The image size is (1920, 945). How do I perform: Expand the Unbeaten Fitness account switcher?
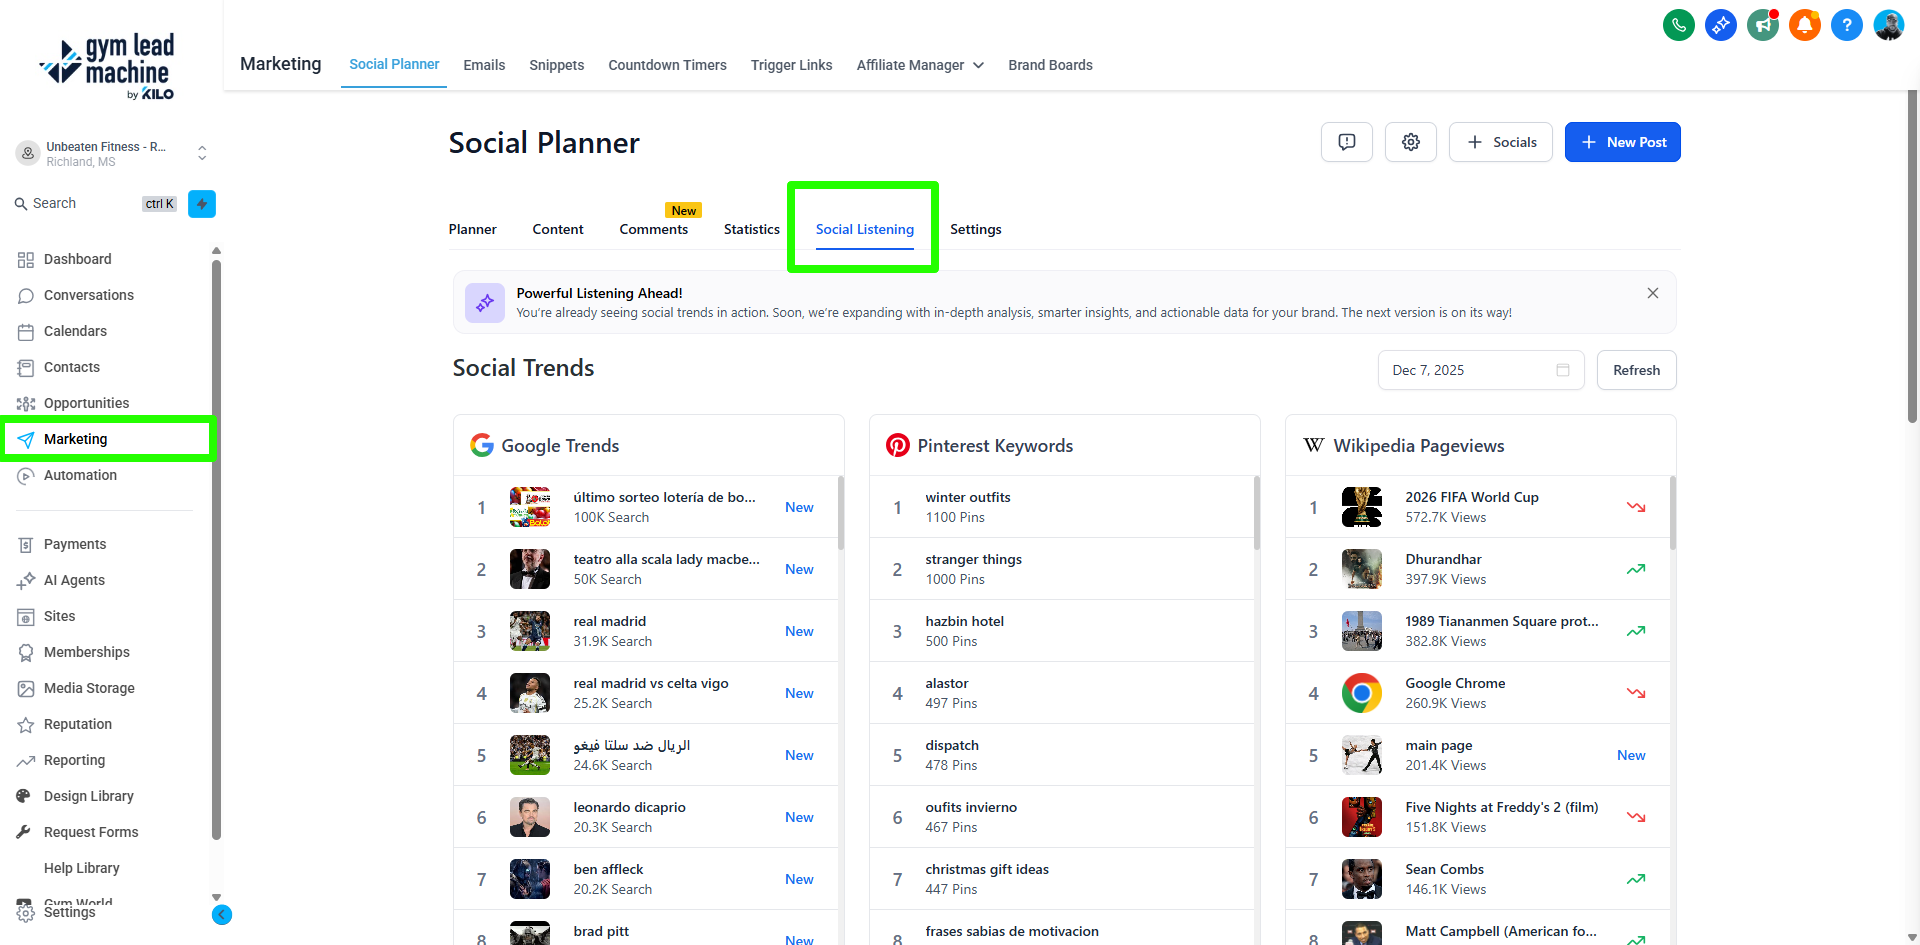tap(202, 153)
